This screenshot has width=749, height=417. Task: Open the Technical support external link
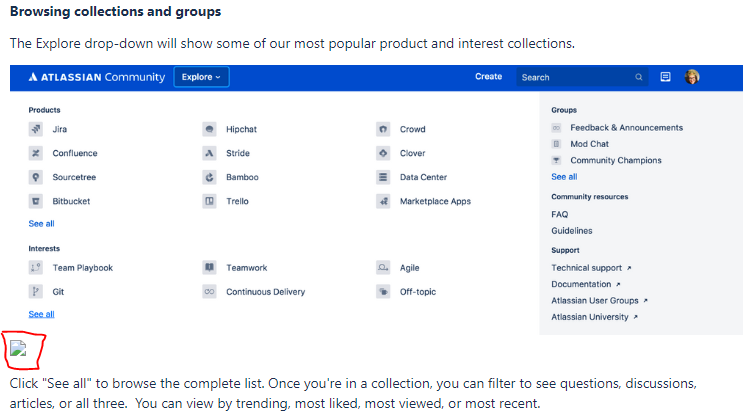click(591, 268)
